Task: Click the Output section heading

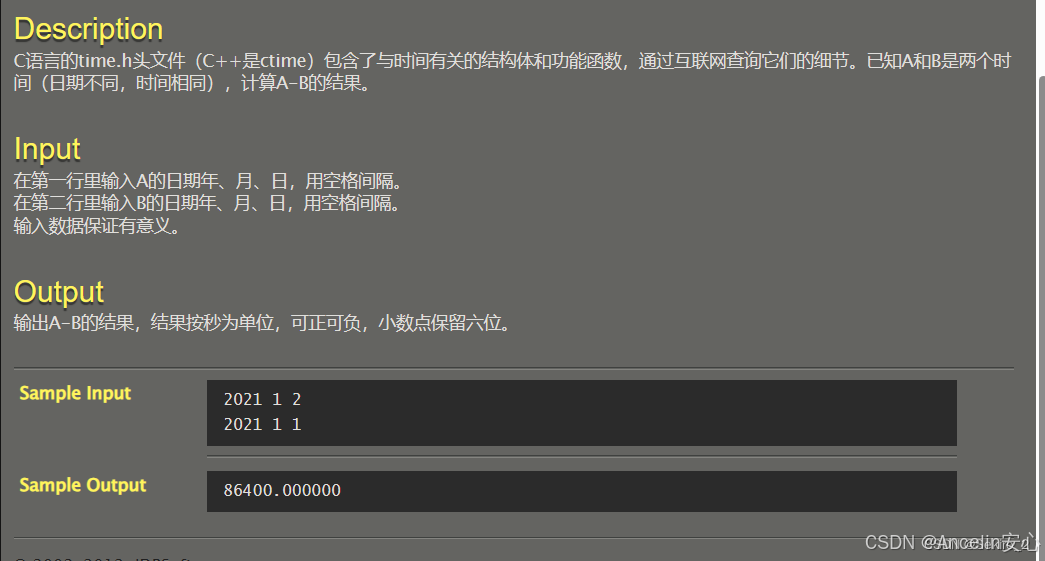Action: pyautogui.click(x=59, y=292)
